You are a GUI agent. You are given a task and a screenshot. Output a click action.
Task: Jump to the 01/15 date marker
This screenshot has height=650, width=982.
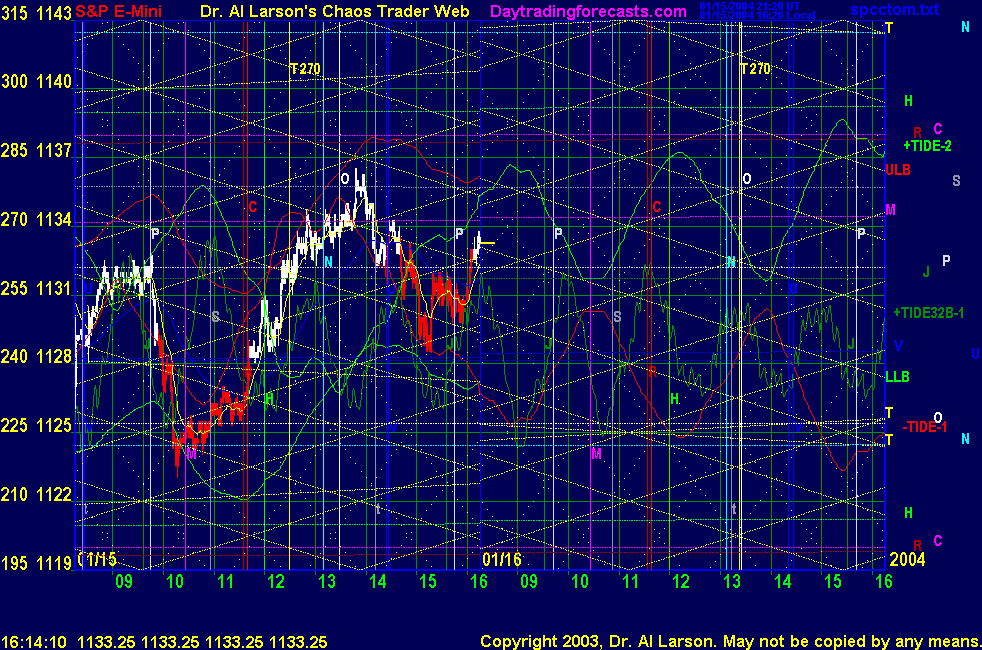98,558
